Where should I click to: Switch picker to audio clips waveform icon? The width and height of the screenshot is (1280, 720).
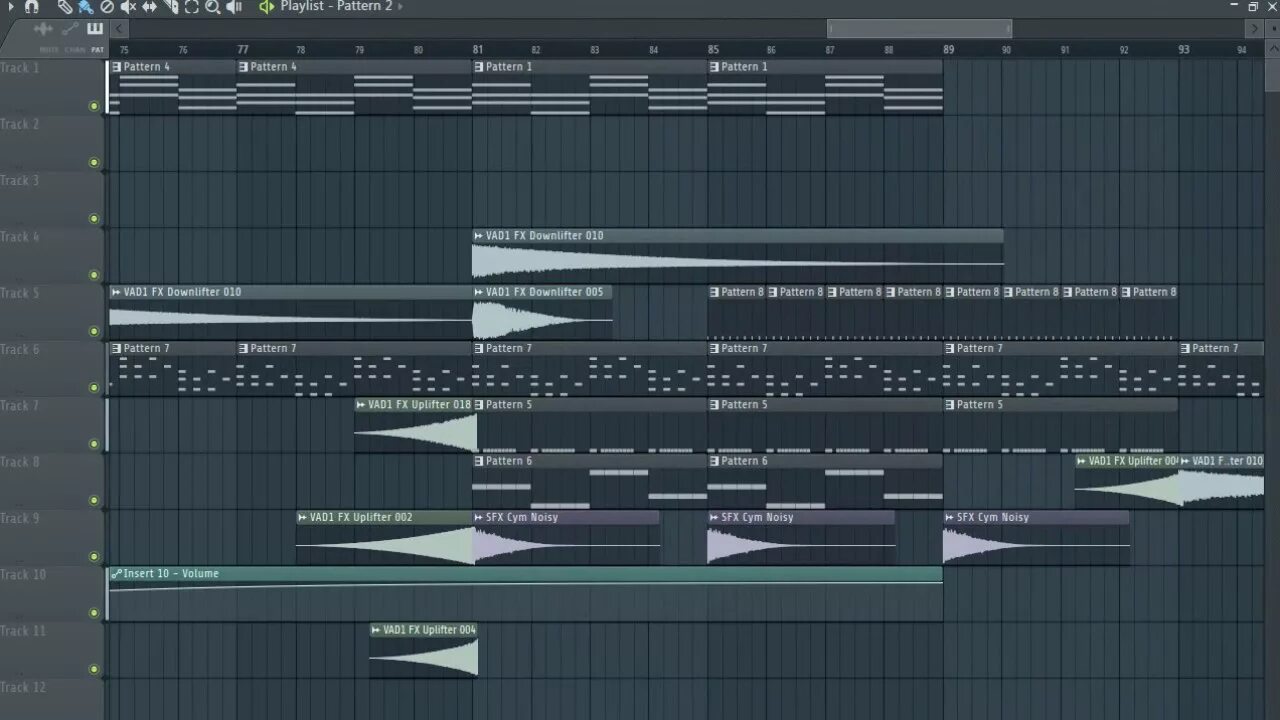pos(43,29)
